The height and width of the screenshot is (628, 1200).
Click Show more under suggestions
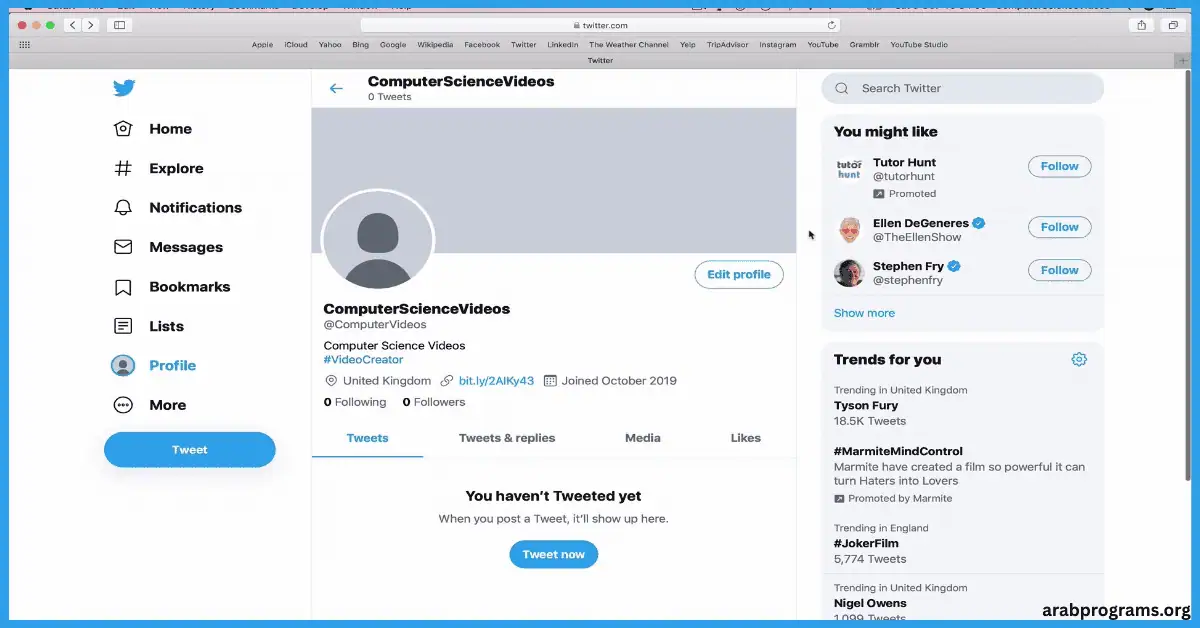click(864, 313)
